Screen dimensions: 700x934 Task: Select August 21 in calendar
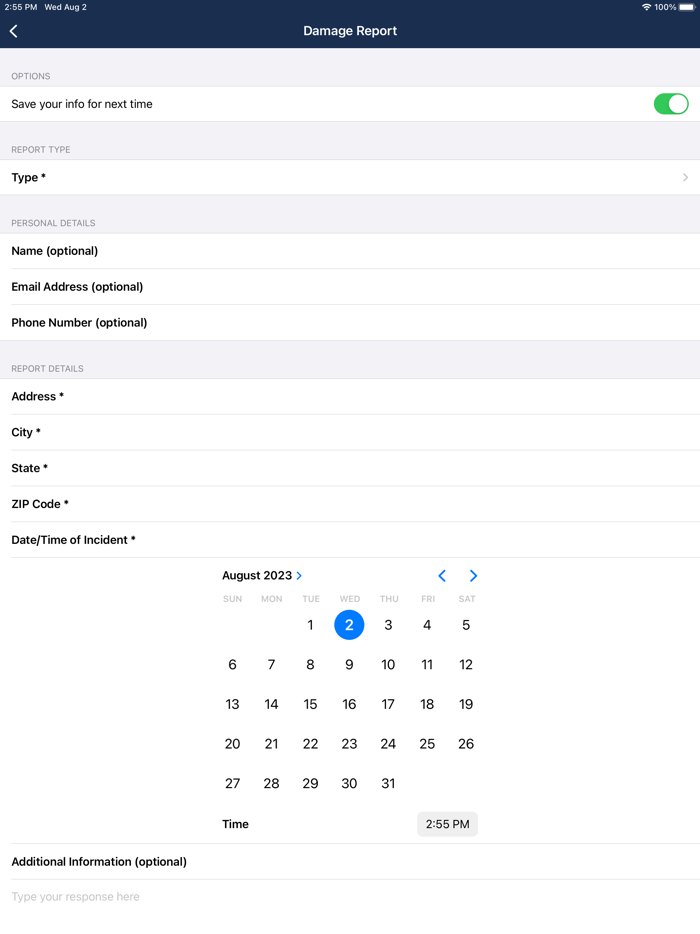pos(271,744)
